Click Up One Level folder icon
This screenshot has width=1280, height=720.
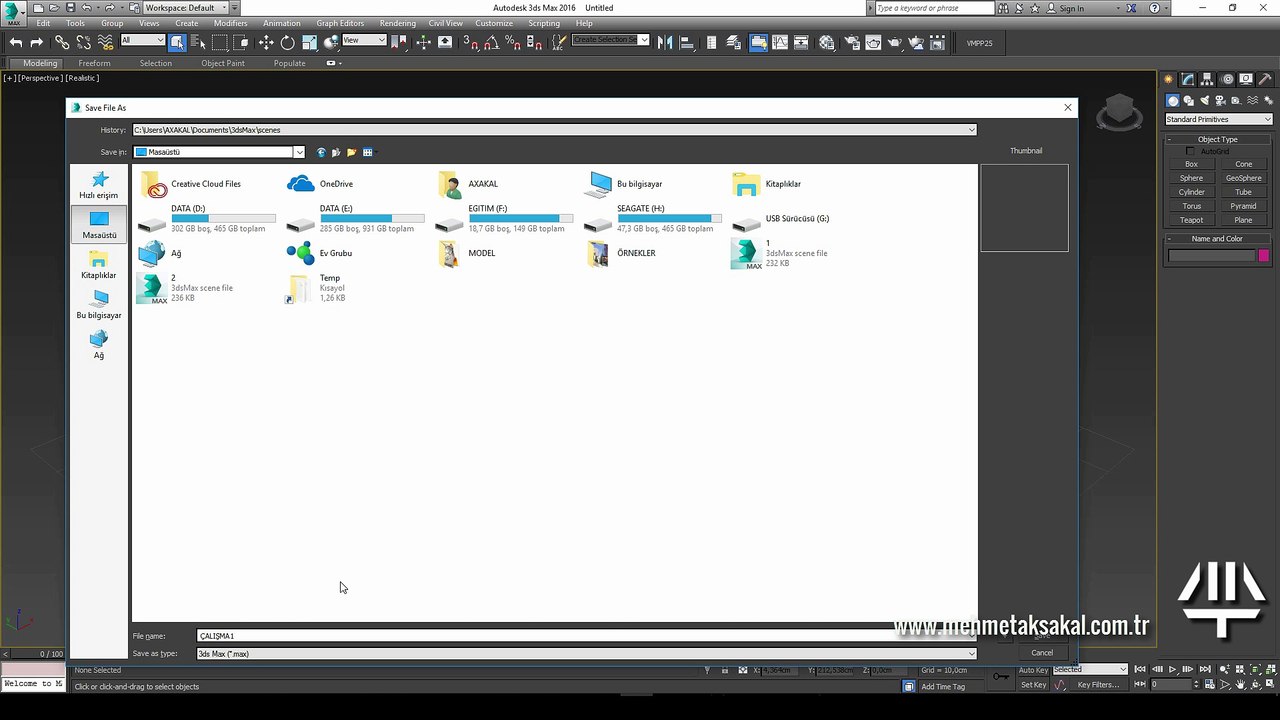click(336, 152)
